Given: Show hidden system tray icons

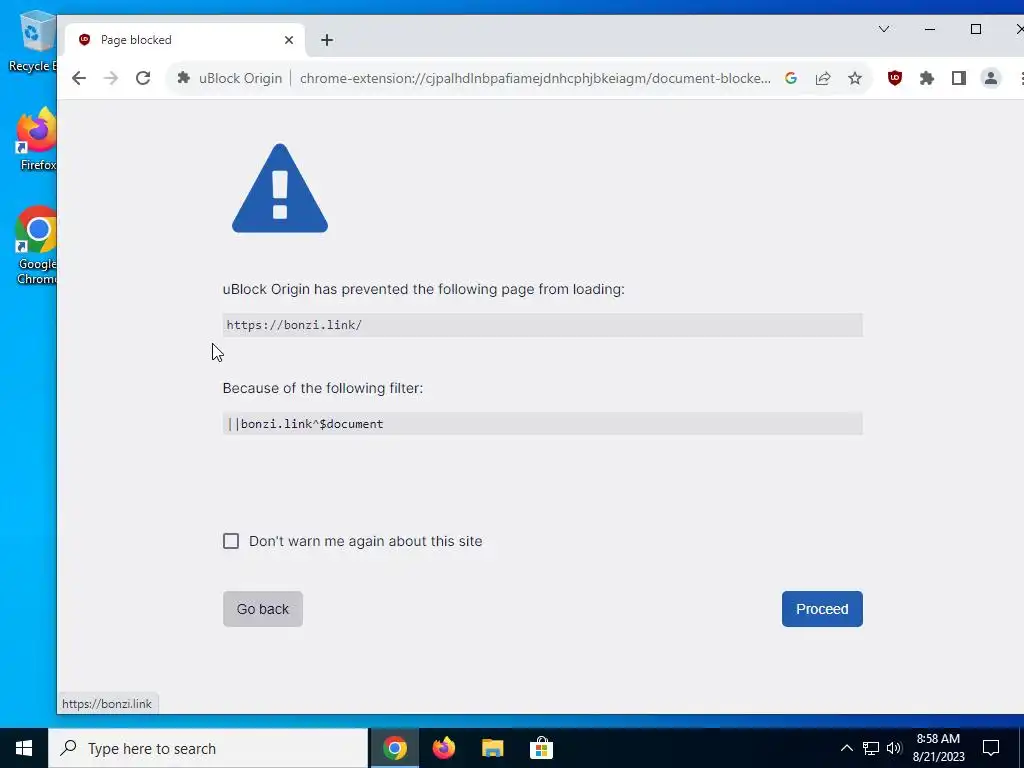Looking at the screenshot, I should [x=846, y=748].
